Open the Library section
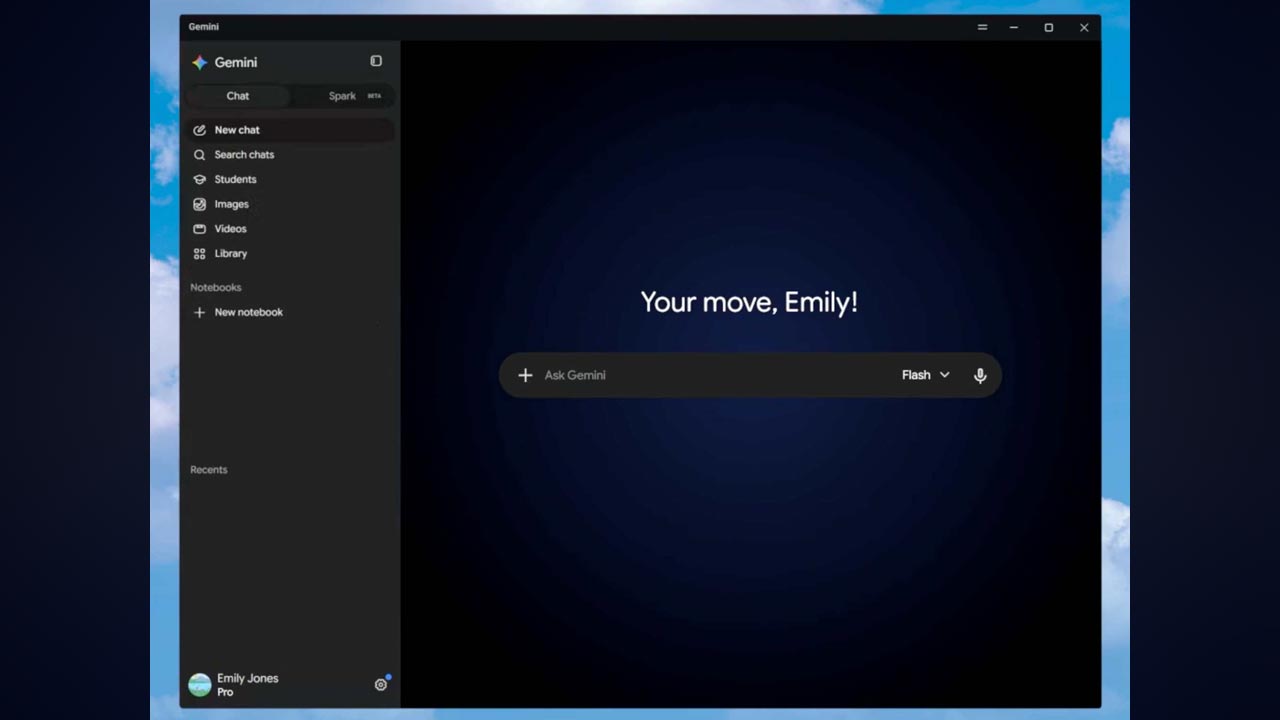This screenshot has height=720, width=1280. pyautogui.click(x=289, y=254)
